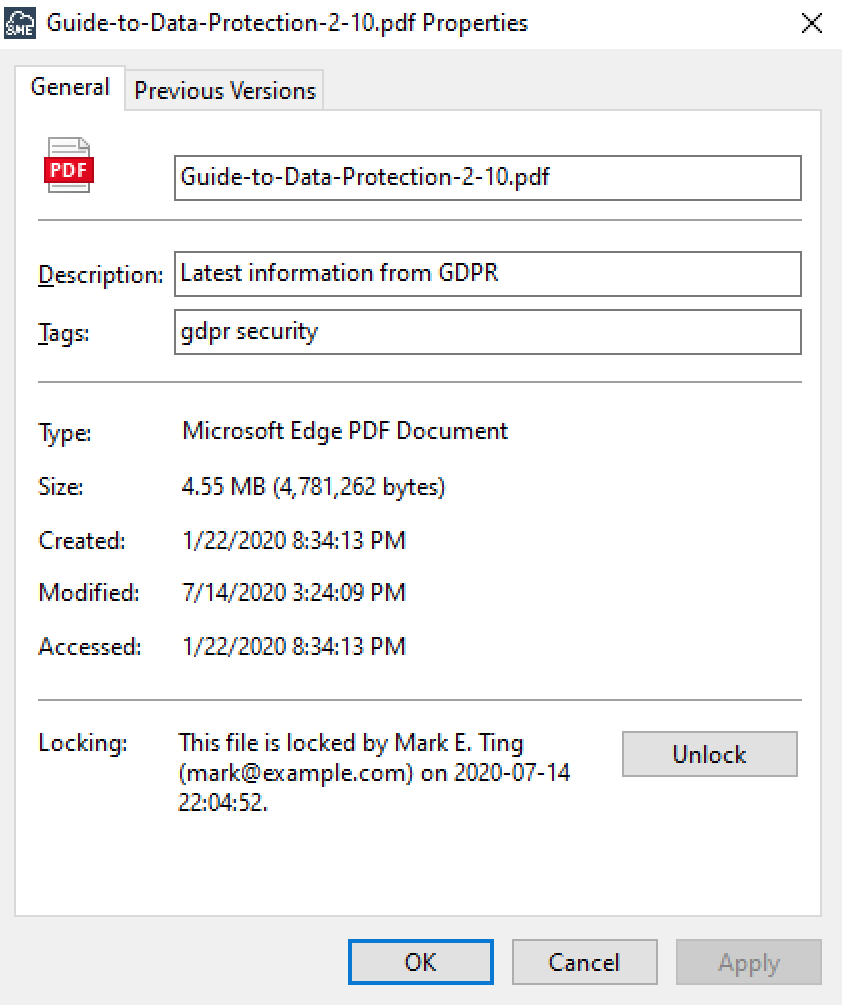
Task: Click the Tags field containing gdpr security
Action: (487, 332)
